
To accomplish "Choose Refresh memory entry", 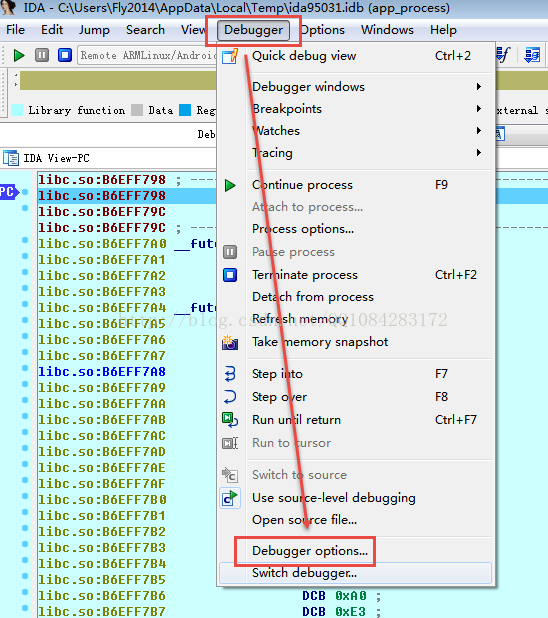I will [300, 318].
